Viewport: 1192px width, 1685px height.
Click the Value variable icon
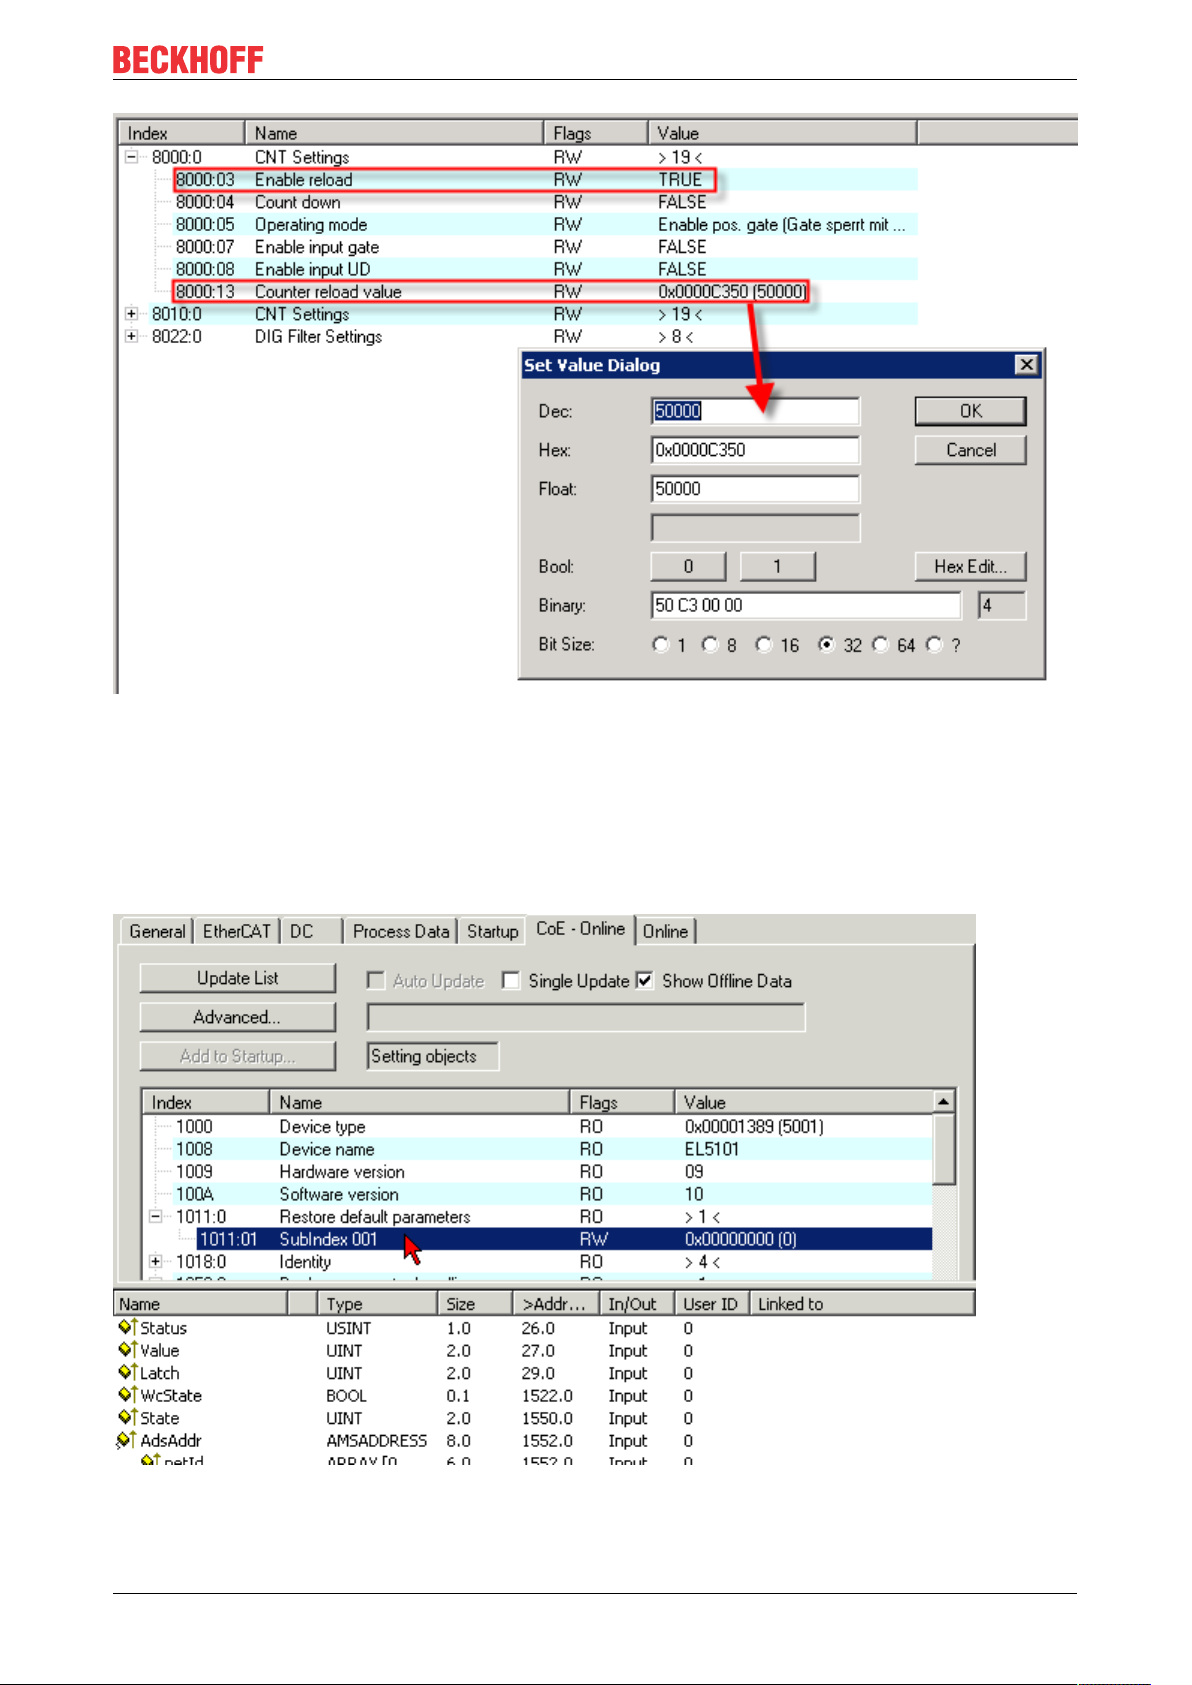coord(127,1350)
